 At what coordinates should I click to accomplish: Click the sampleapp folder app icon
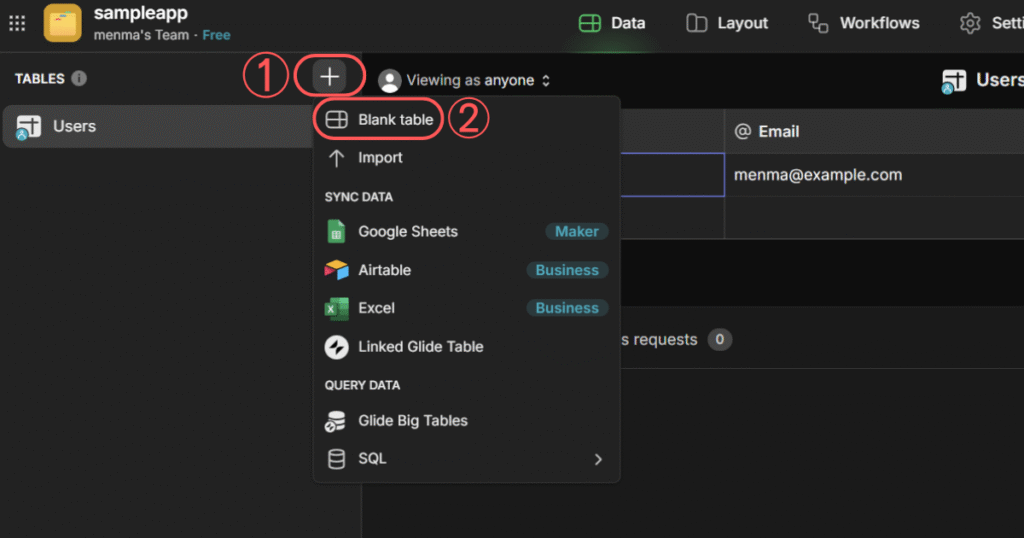63,23
